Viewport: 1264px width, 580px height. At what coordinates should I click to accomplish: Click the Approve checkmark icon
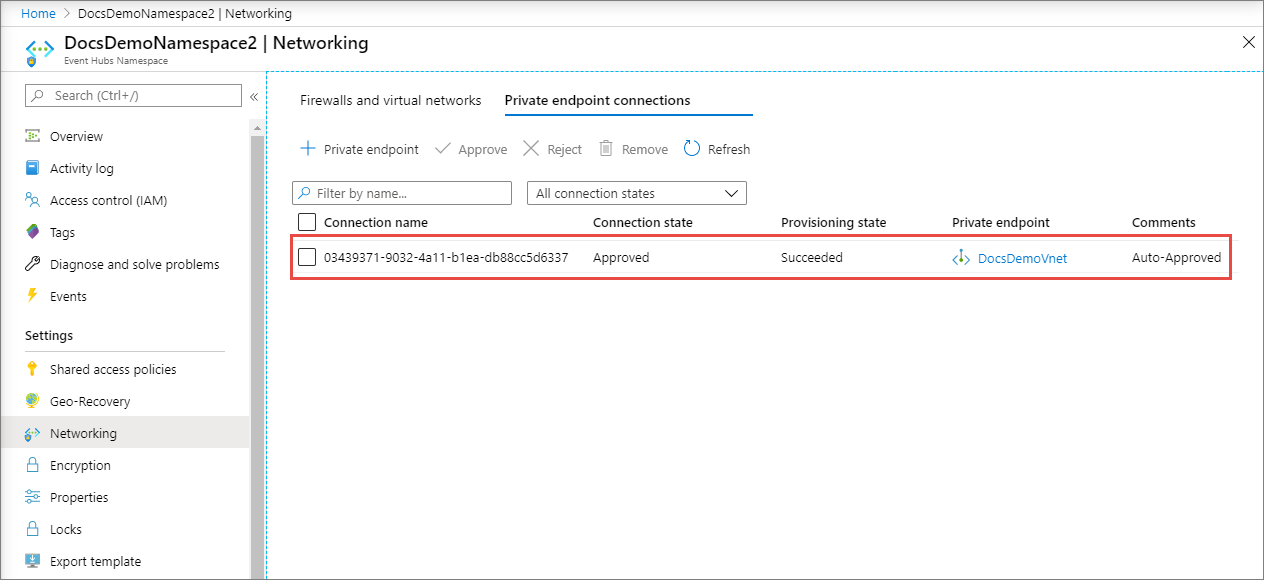[442, 149]
